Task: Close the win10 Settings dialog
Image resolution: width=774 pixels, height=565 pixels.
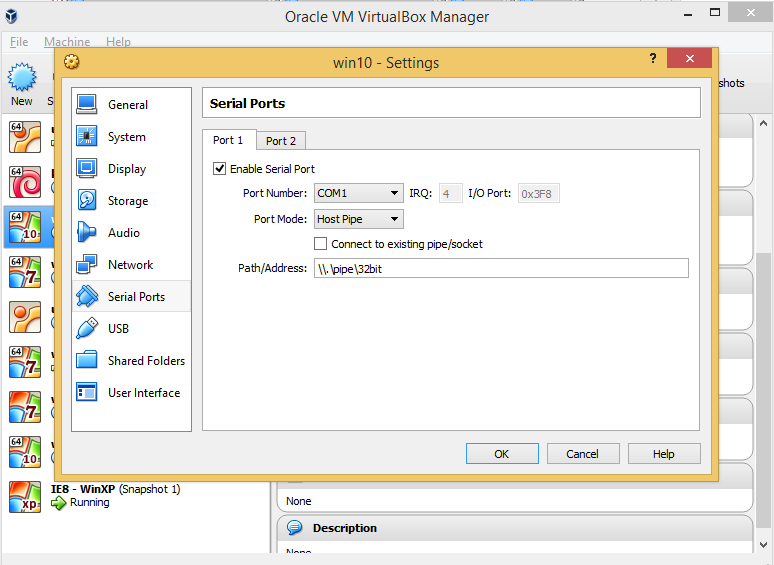Action: point(690,58)
